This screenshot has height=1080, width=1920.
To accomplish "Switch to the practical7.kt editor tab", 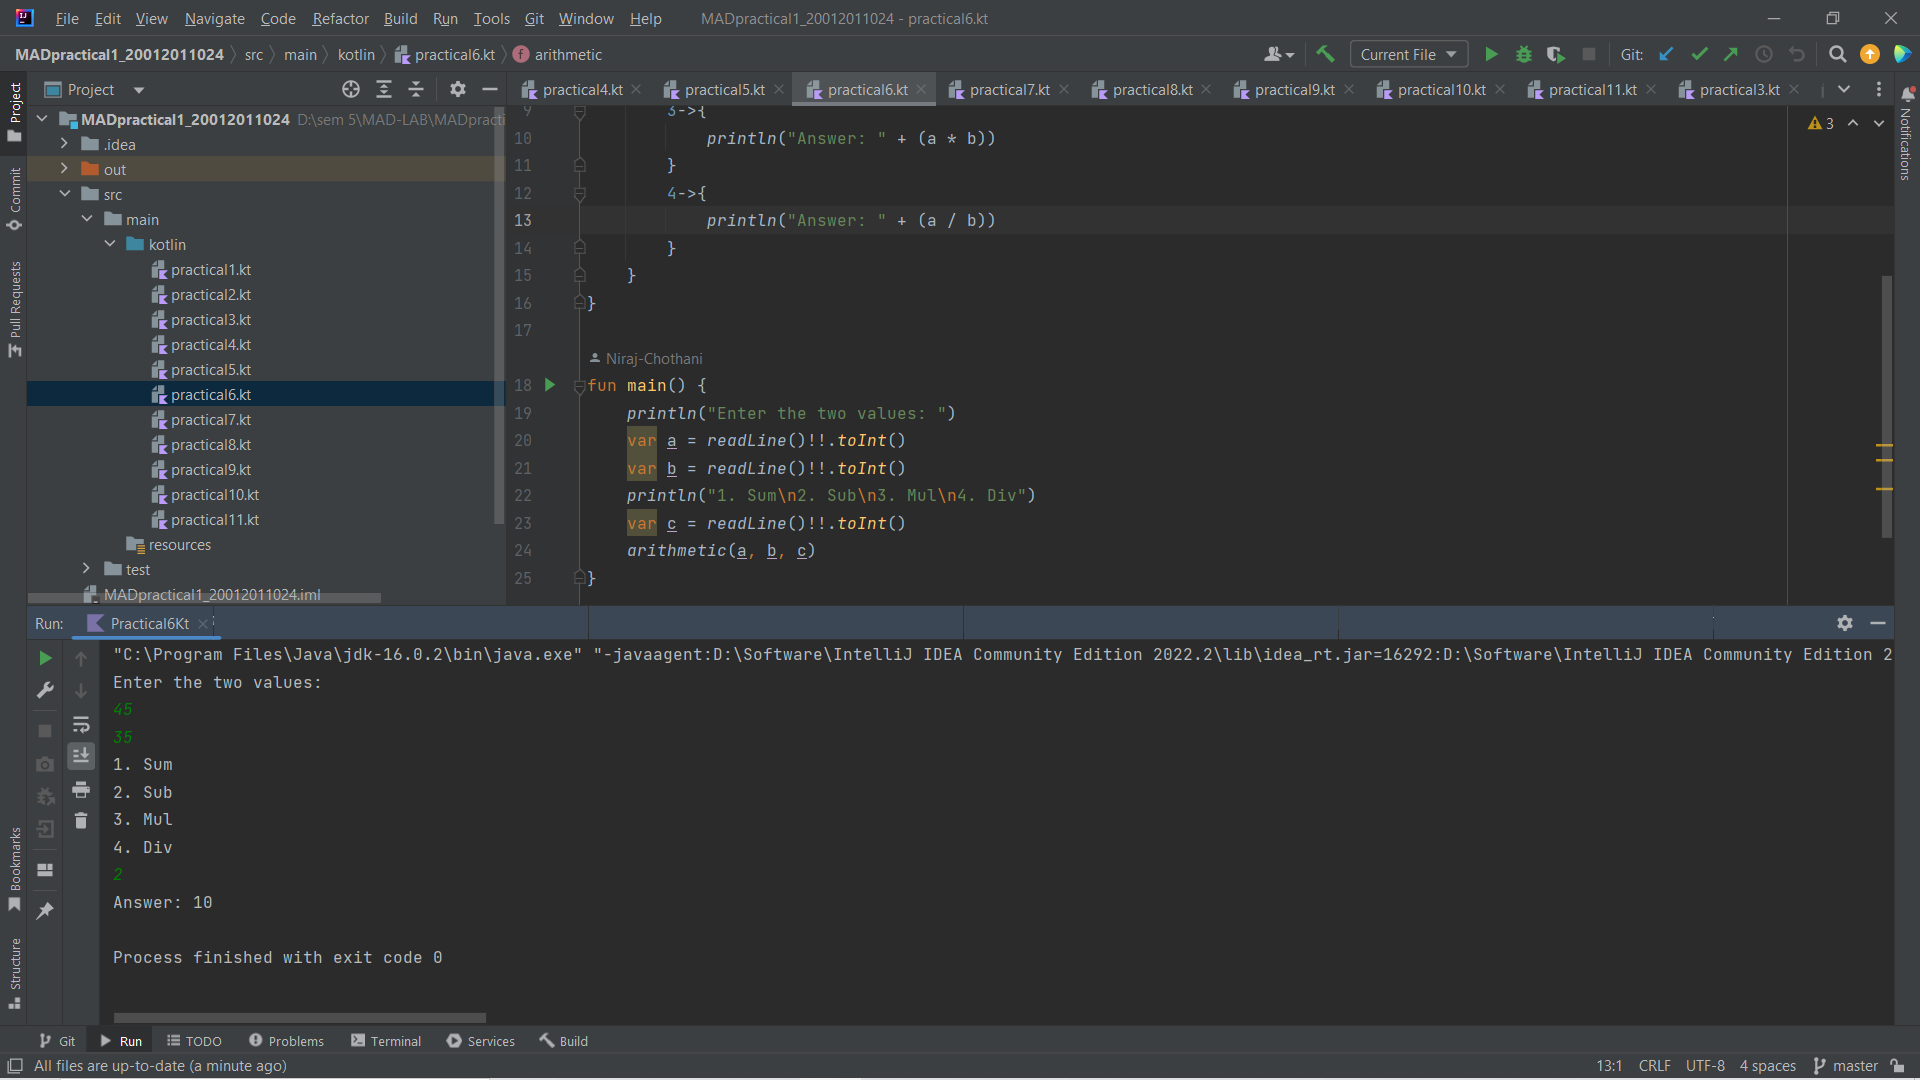I will pos(1008,90).
